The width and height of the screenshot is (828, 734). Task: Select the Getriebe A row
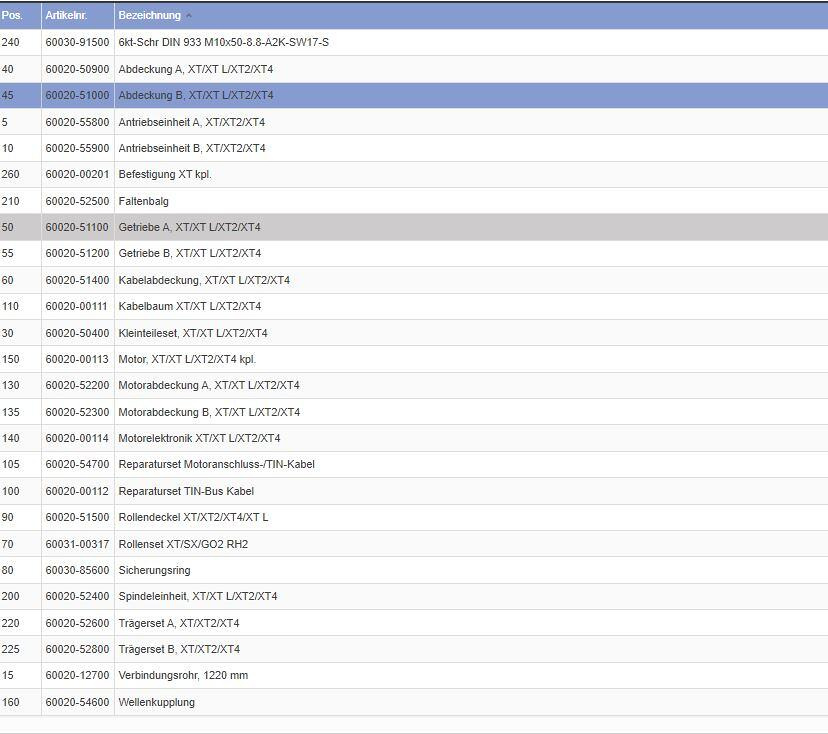(189, 227)
